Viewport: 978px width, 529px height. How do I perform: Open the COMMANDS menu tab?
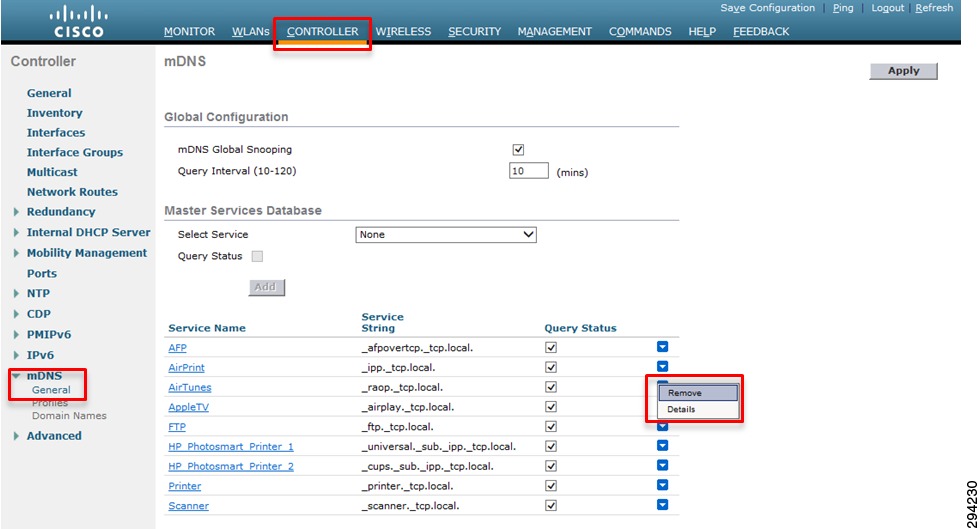coord(640,31)
